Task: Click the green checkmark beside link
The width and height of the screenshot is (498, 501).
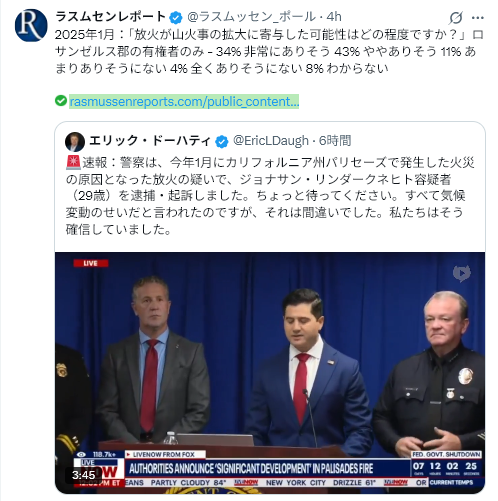Action: (x=61, y=101)
